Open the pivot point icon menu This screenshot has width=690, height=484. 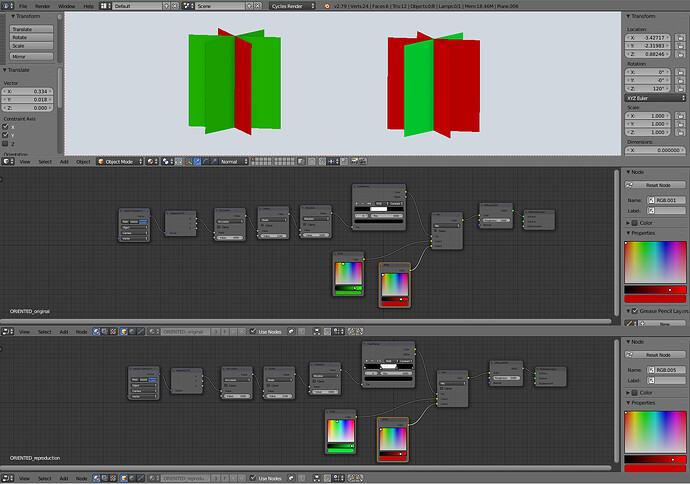point(167,161)
